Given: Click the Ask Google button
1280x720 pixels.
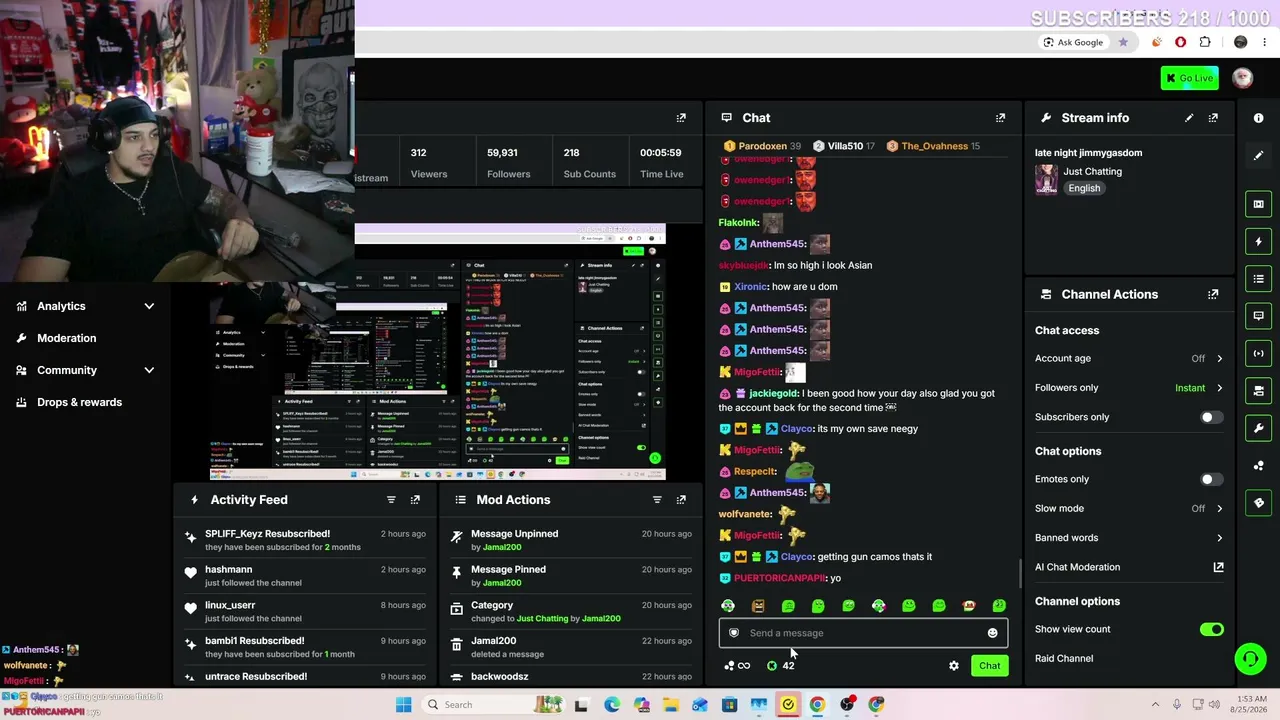Looking at the screenshot, I should 1073,42.
